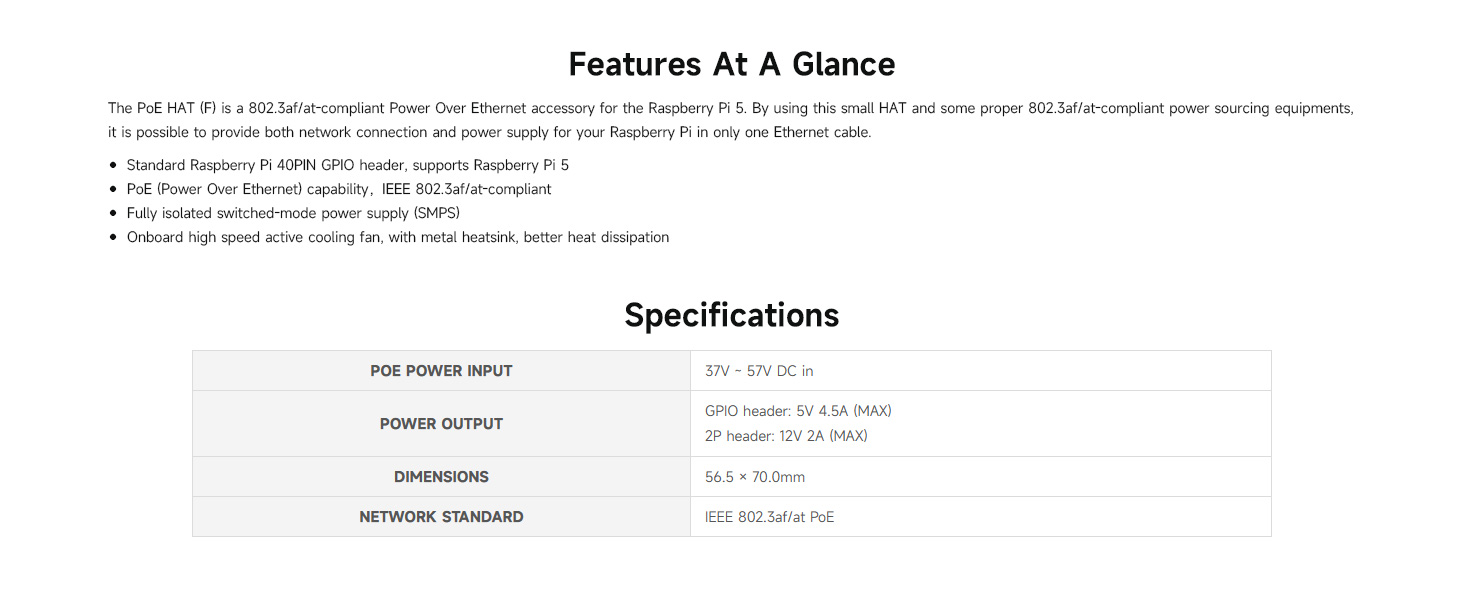Click the 37V ~ 57V DC in value
1464x600 pixels.
(x=759, y=371)
